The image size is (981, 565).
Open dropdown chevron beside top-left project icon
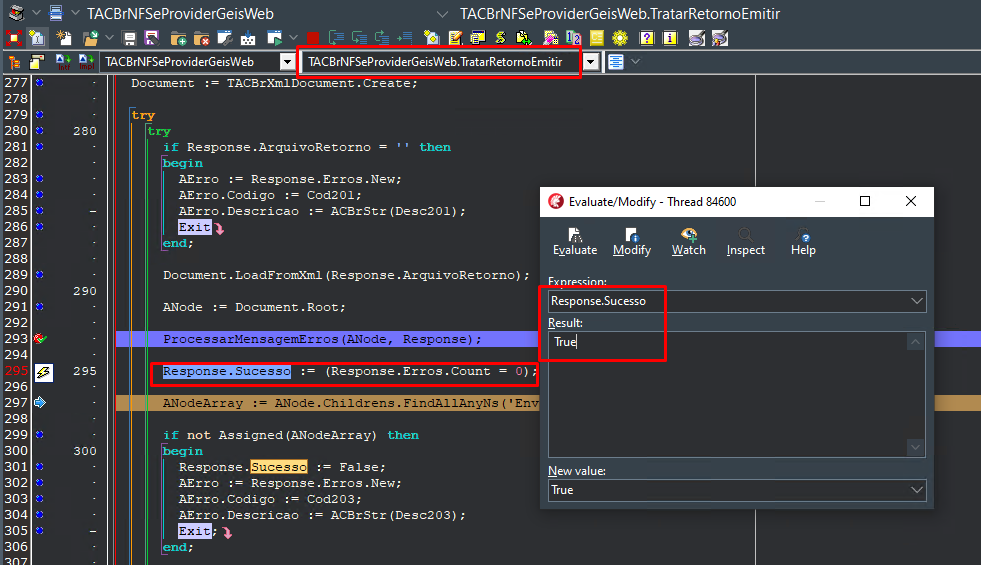coord(36,13)
